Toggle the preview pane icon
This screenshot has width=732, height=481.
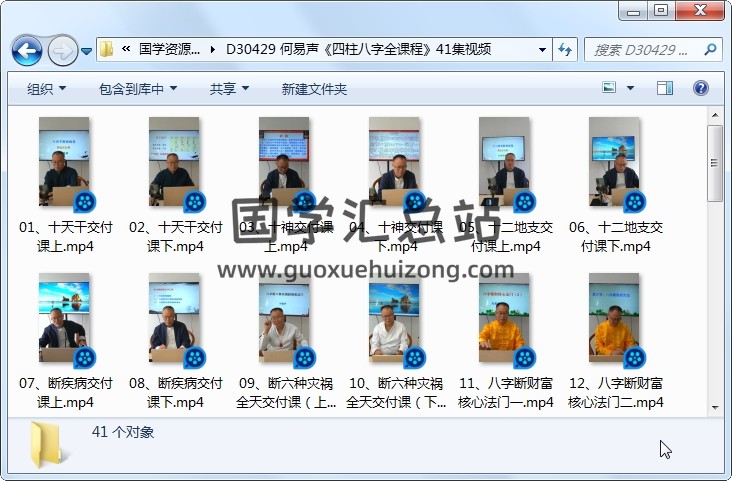pyautogui.click(x=665, y=88)
